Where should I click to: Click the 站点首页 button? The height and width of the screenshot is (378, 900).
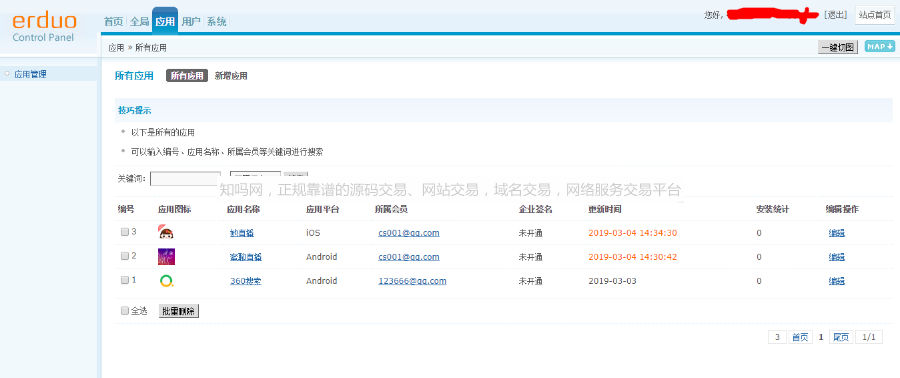coord(875,15)
